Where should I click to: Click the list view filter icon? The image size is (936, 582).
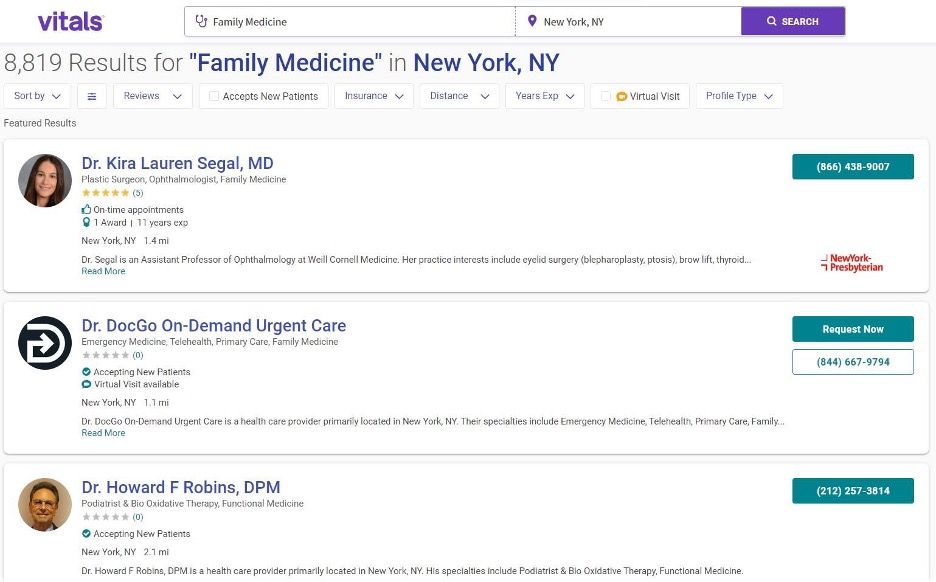click(x=92, y=96)
